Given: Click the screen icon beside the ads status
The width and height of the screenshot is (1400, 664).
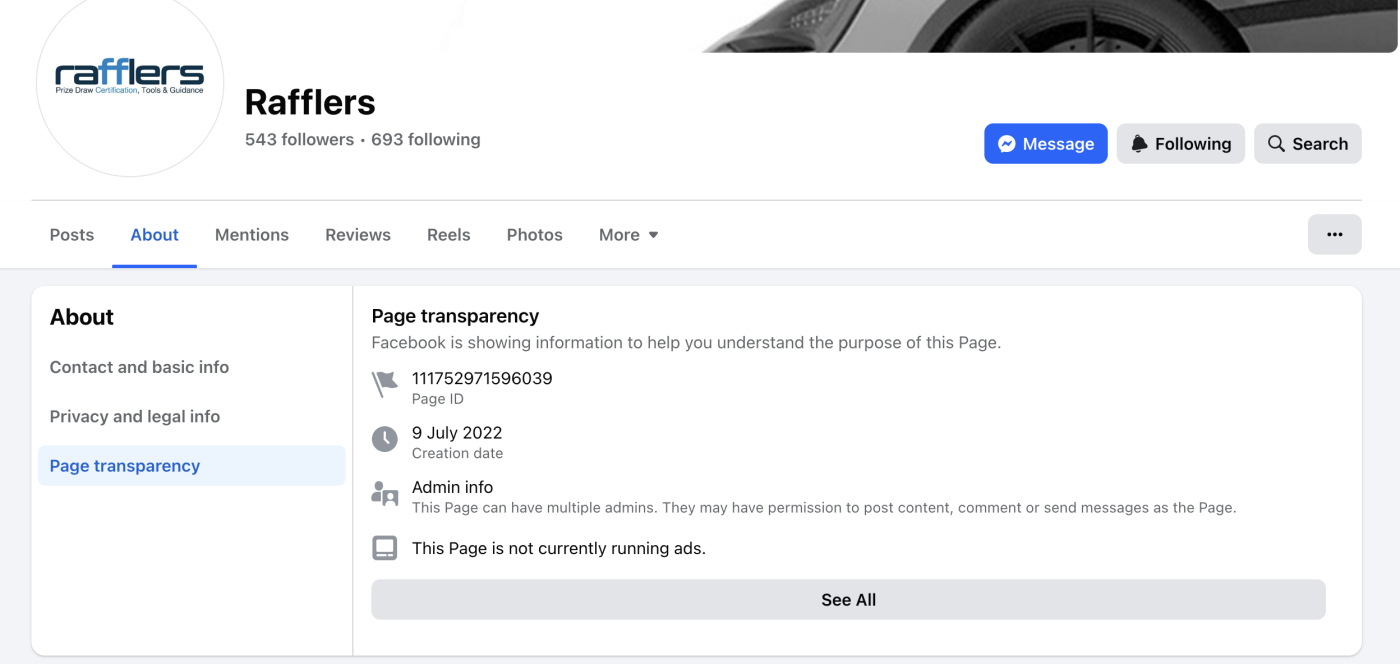Looking at the screenshot, I should [x=385, y=548].
